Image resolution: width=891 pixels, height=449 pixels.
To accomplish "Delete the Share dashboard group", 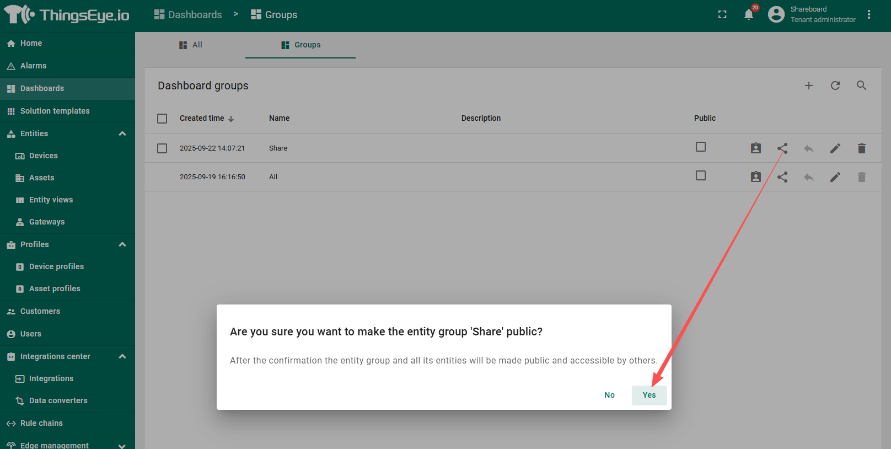I will click(x=861, y=148).
